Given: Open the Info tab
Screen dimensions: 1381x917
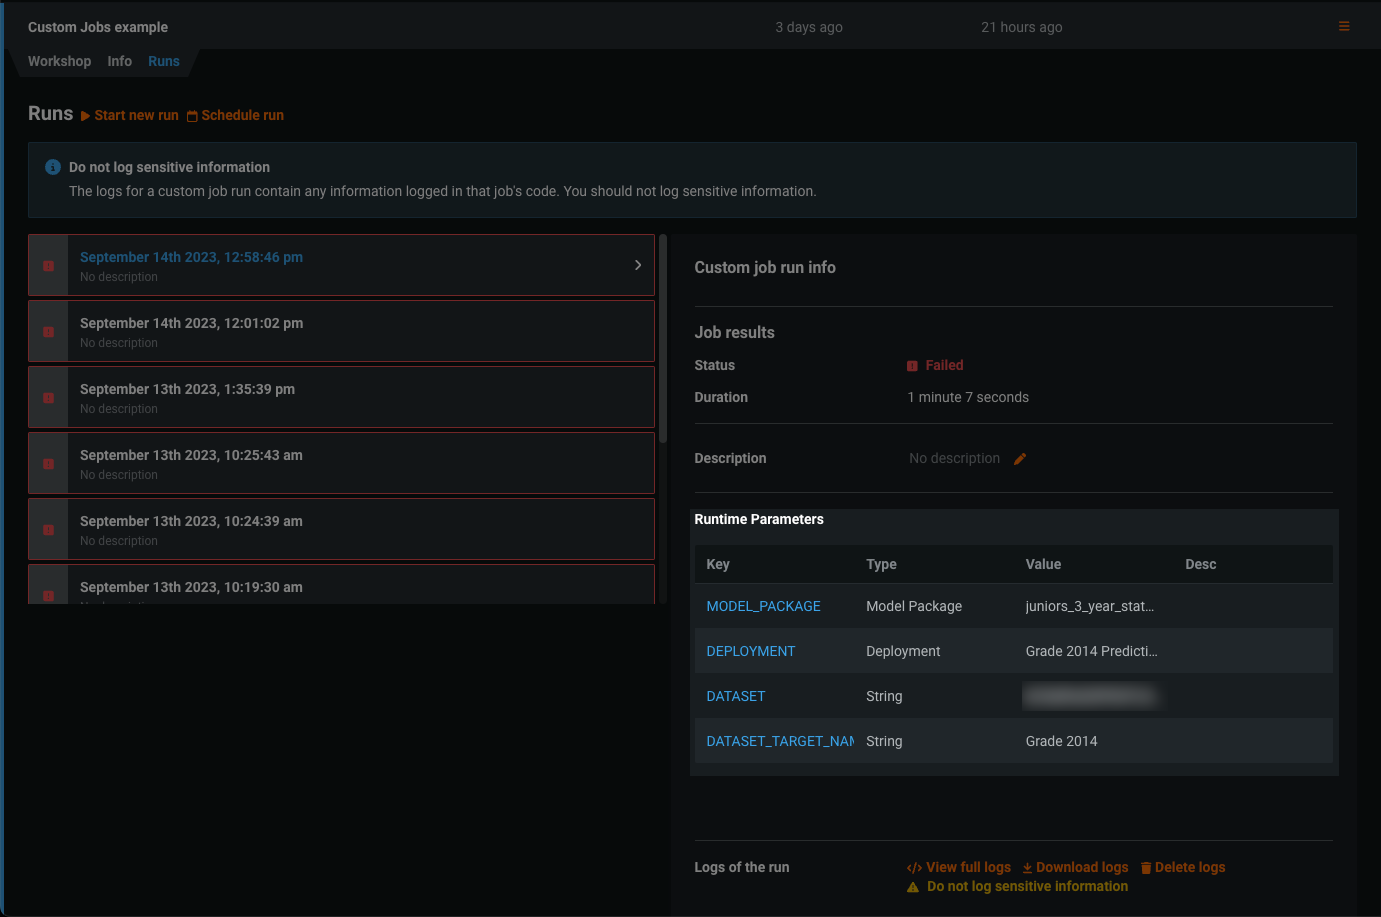Looking at the screenshot, I should 119,61.
